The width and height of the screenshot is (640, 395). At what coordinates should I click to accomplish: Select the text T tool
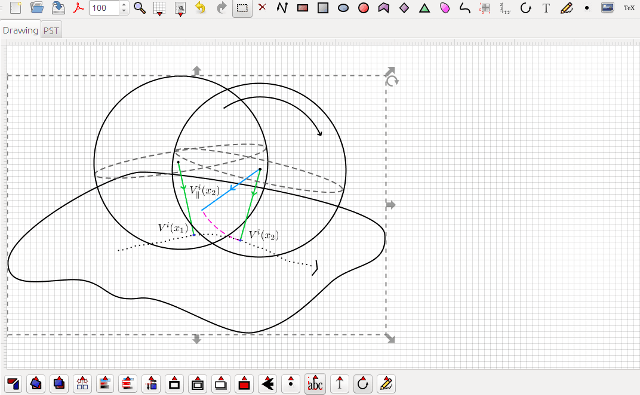coord(546,8)
